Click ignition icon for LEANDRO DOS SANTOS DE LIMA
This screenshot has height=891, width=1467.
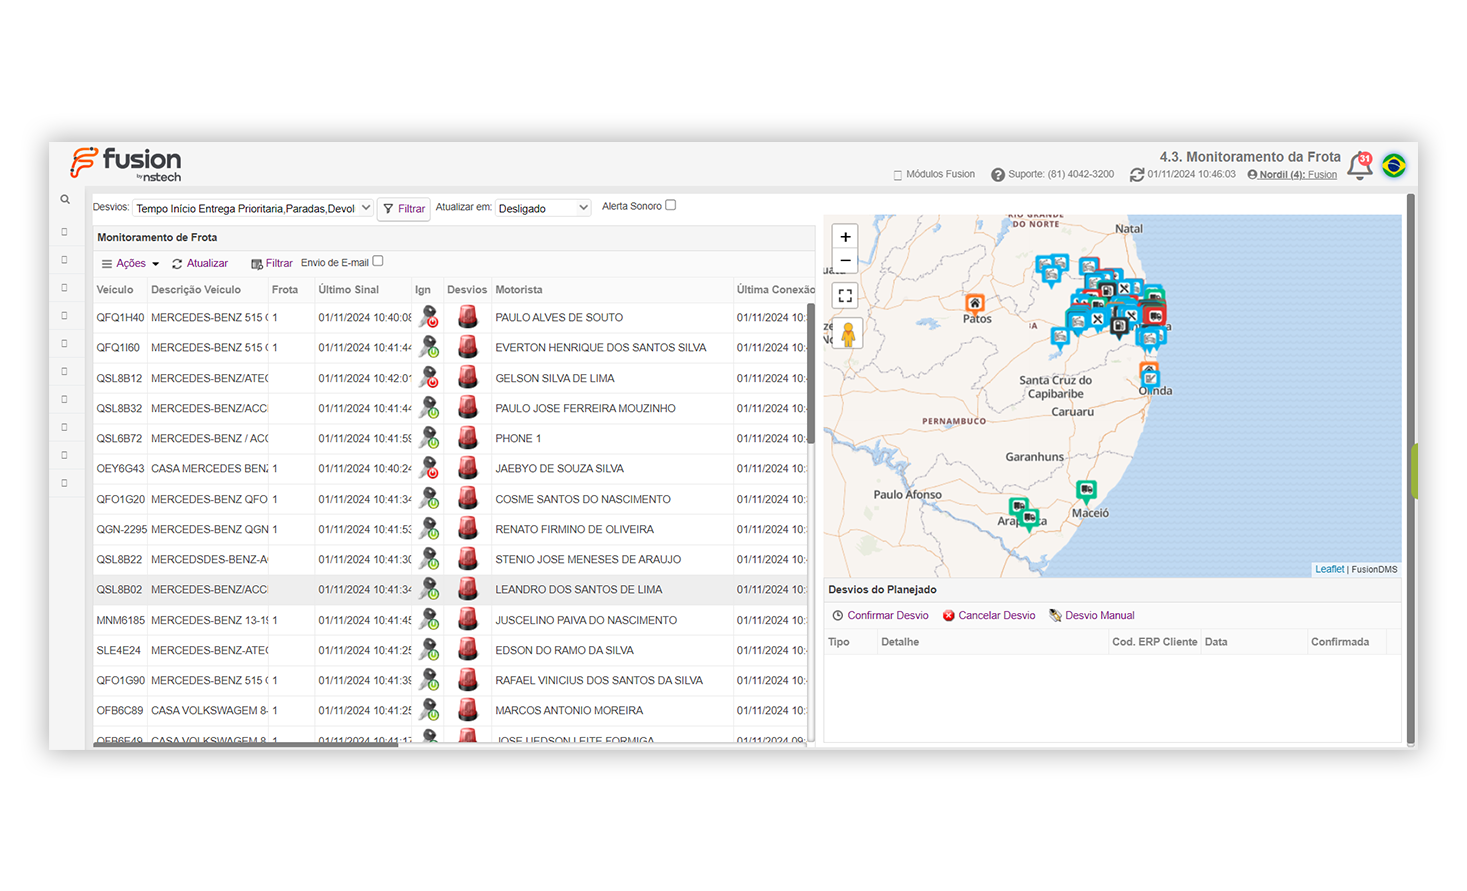tap(429, 589)
